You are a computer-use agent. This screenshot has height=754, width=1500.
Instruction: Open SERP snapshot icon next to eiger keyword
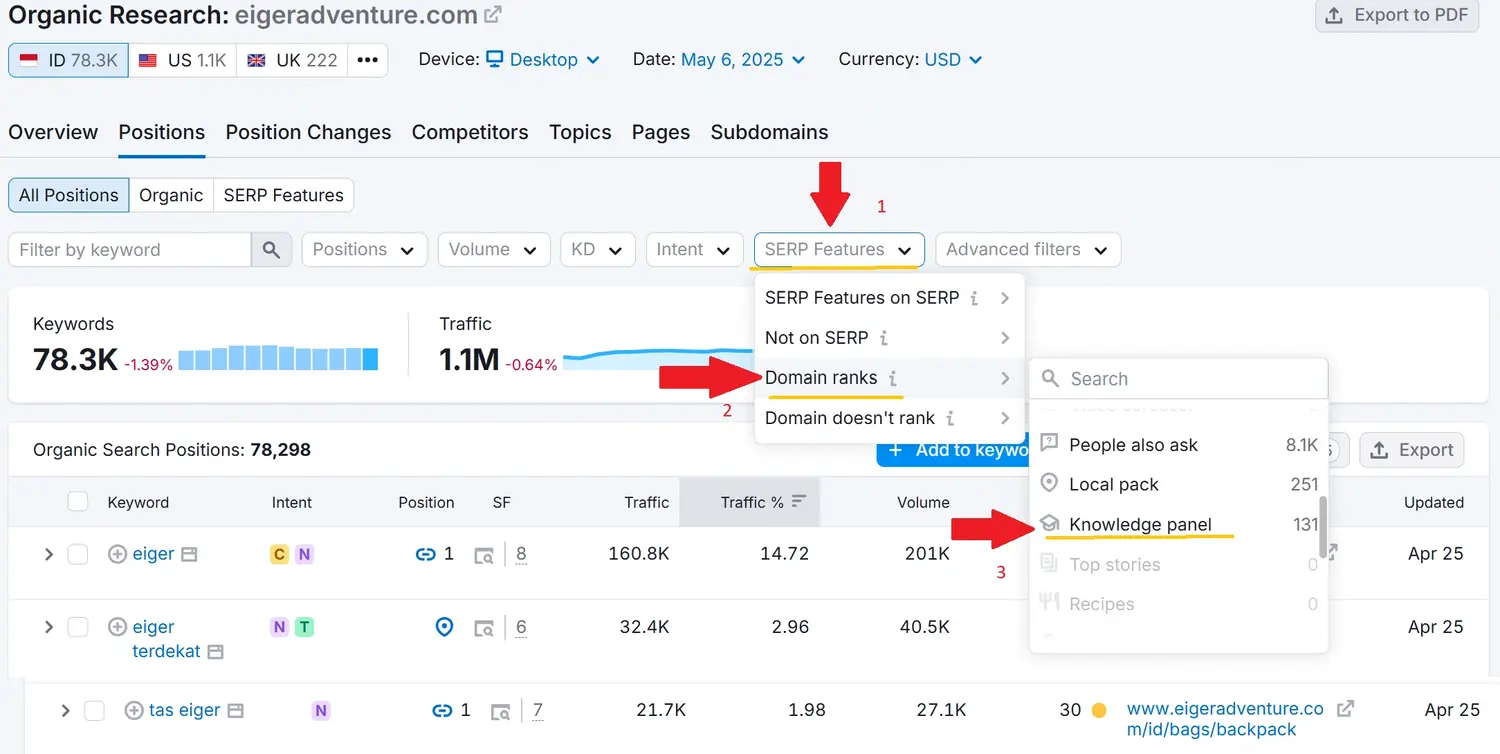pyautogui.click(x=189, y=554)
